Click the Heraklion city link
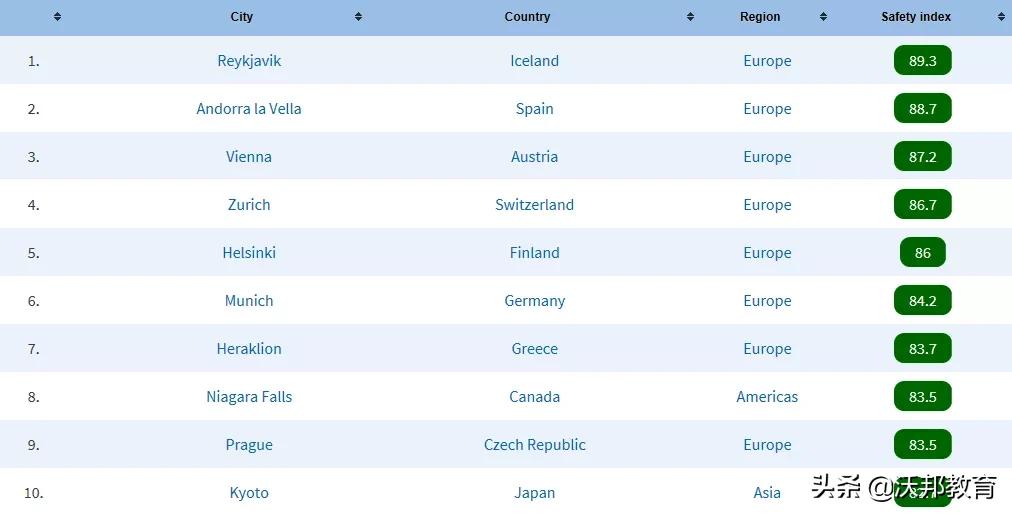This screenshot has width=1012, height=515. 249,349
